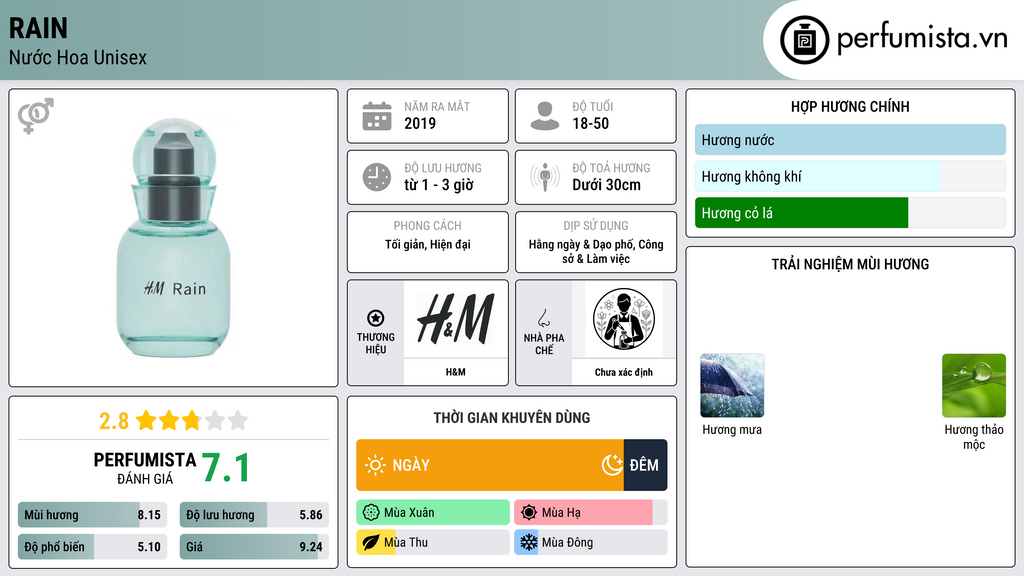The image size is (1024, 576).
Task: Click the THỜI GIAN KHUYÊN DÙNG heading
Action: click(x=512, y=417)
